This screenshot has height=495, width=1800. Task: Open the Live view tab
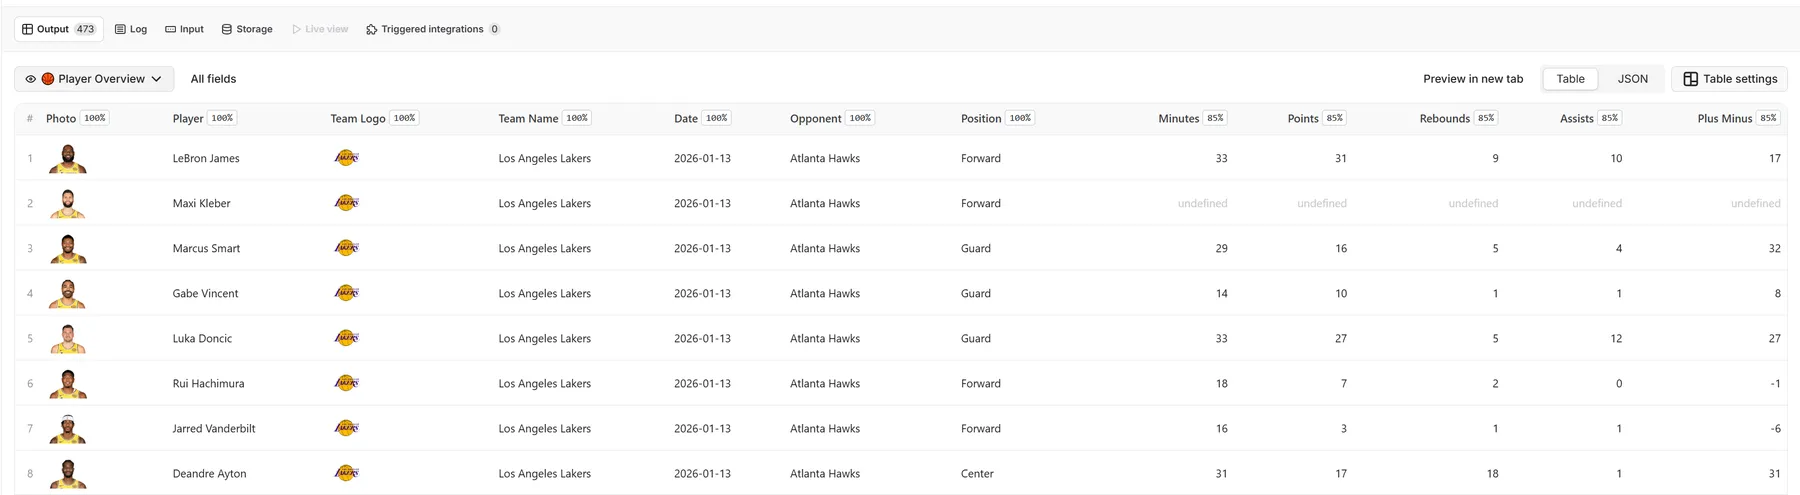click(320, 29)
